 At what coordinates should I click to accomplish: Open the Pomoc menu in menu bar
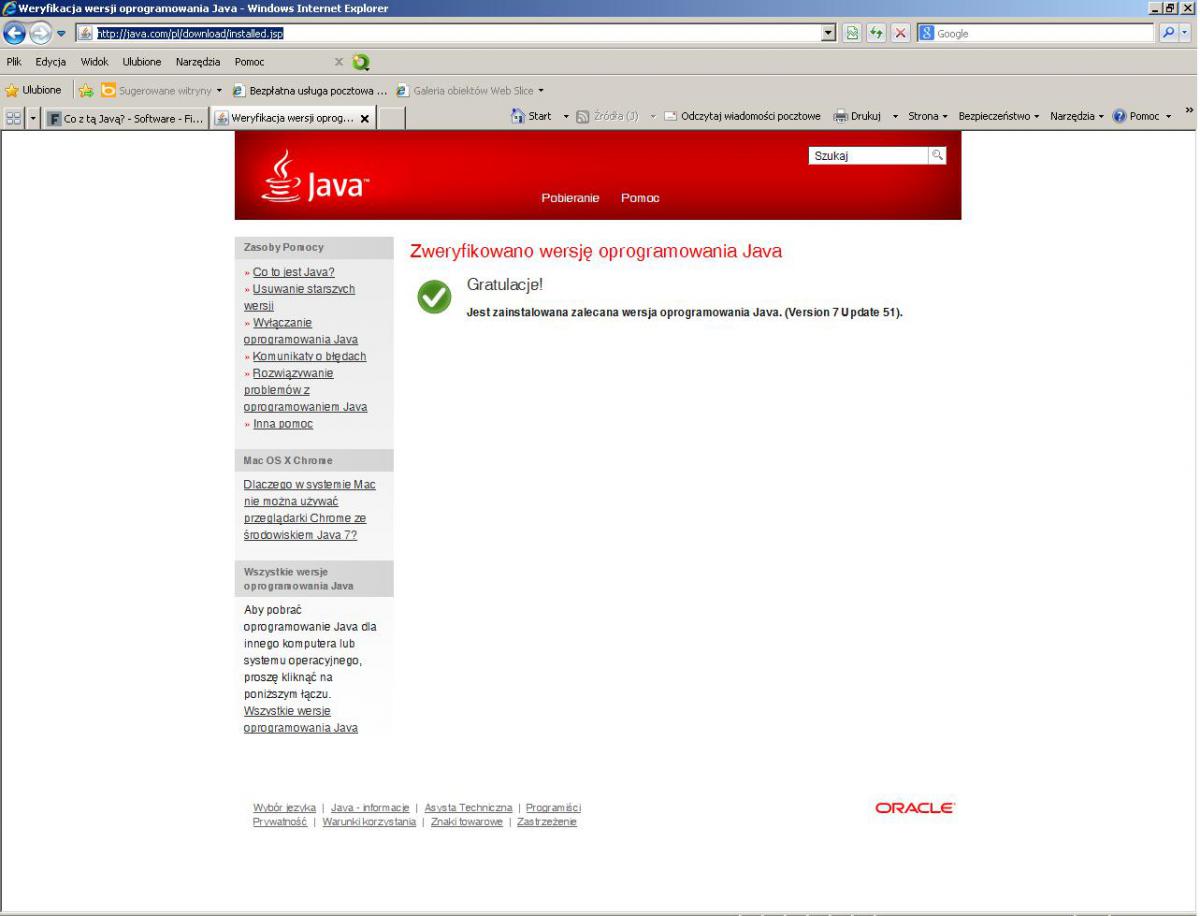249,62
